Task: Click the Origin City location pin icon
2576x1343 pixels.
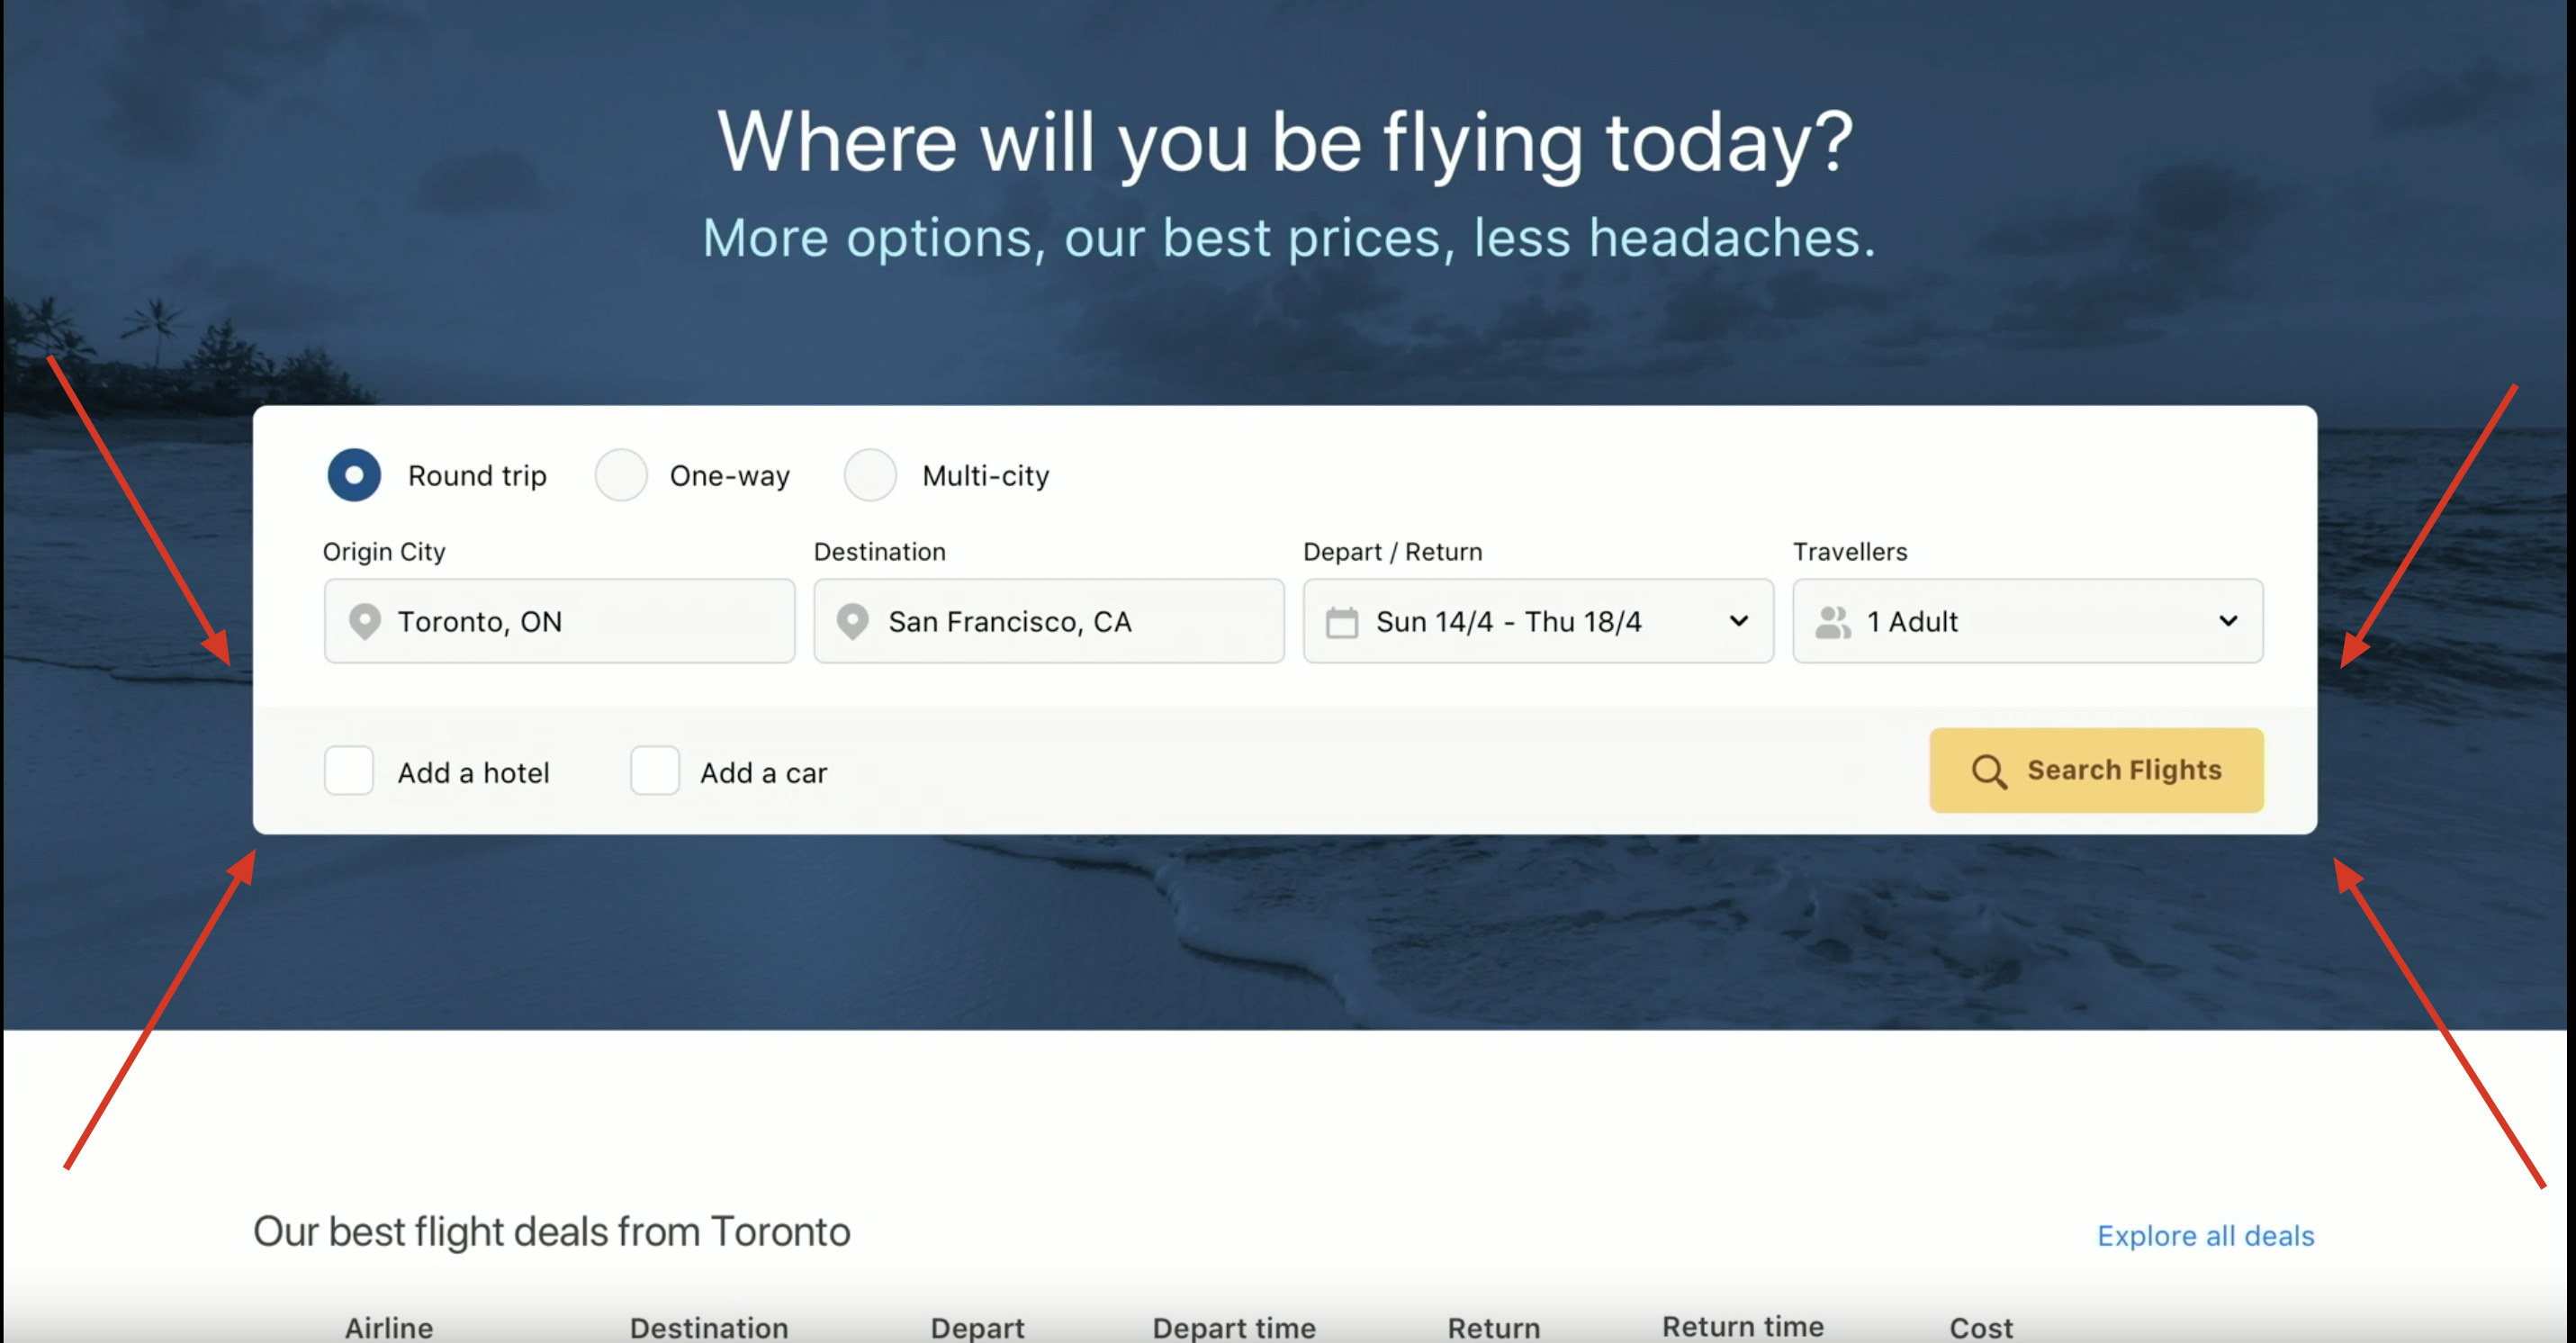Action: point(364,621)
